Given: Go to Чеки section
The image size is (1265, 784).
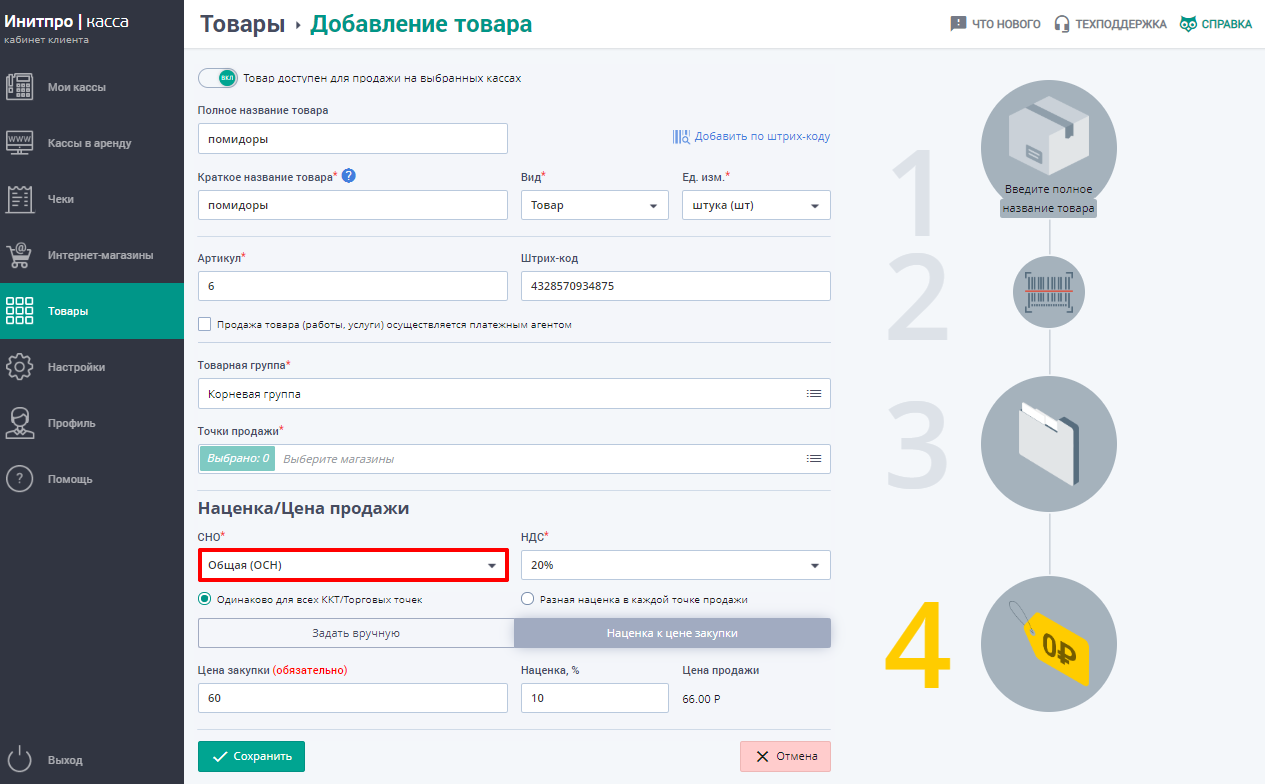Looking at the screenshot, I should coord(92,199).
